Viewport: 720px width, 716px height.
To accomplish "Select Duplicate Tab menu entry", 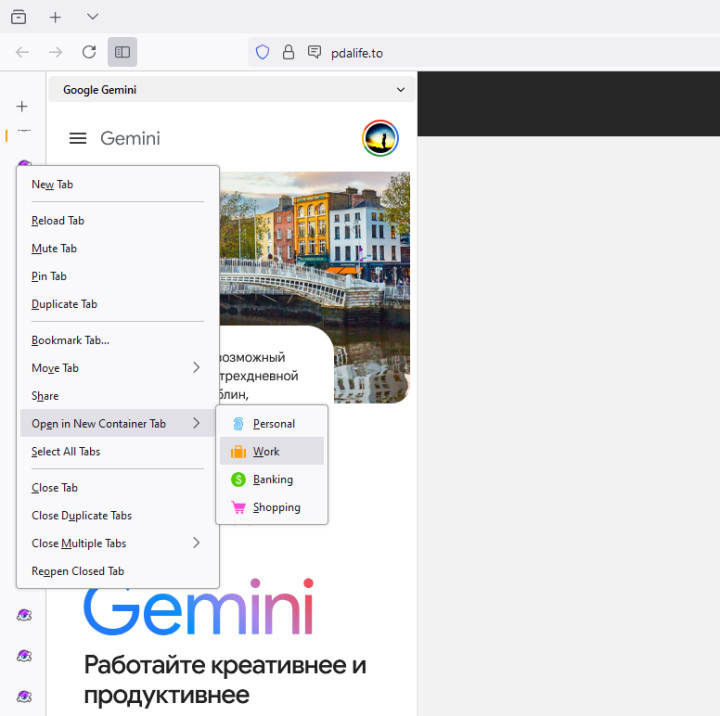I will (x=64, y=305).
